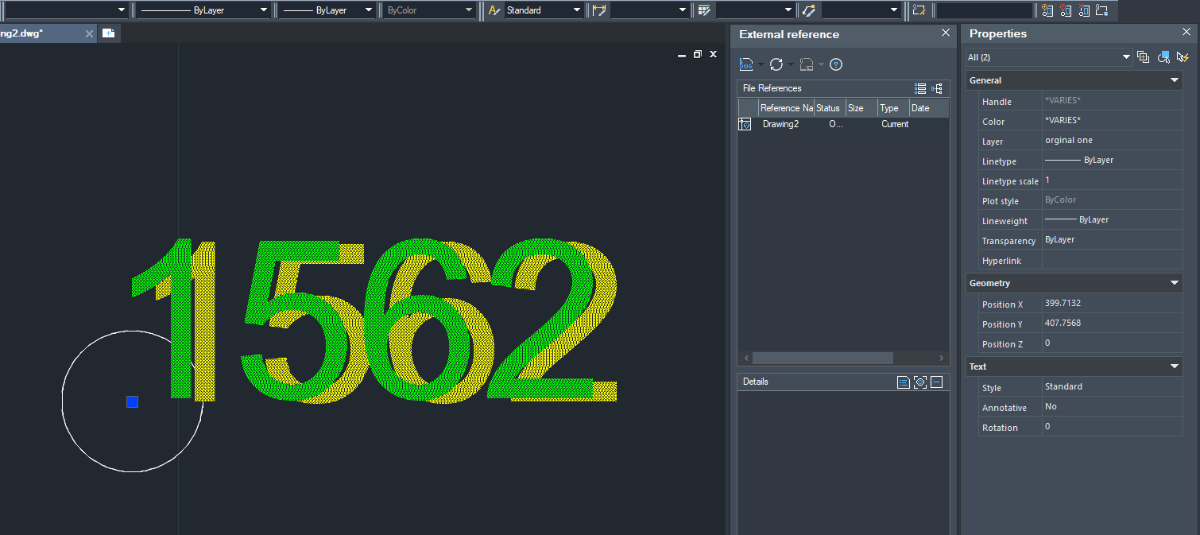Sort by Reference Name column header
Image resolution: width=1200 pixels, height=535 pixels.
pos(786,107)
